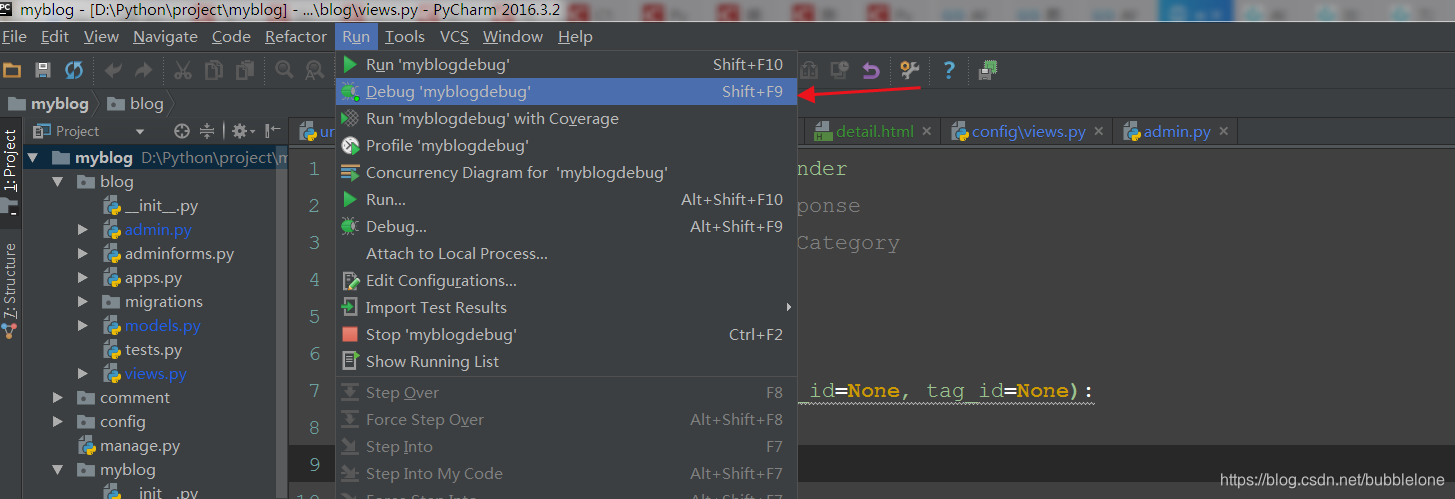Click the blue Help question mark icon
Image resolution: width=1455 pixels, height=499 pixels.
point(949,70)
